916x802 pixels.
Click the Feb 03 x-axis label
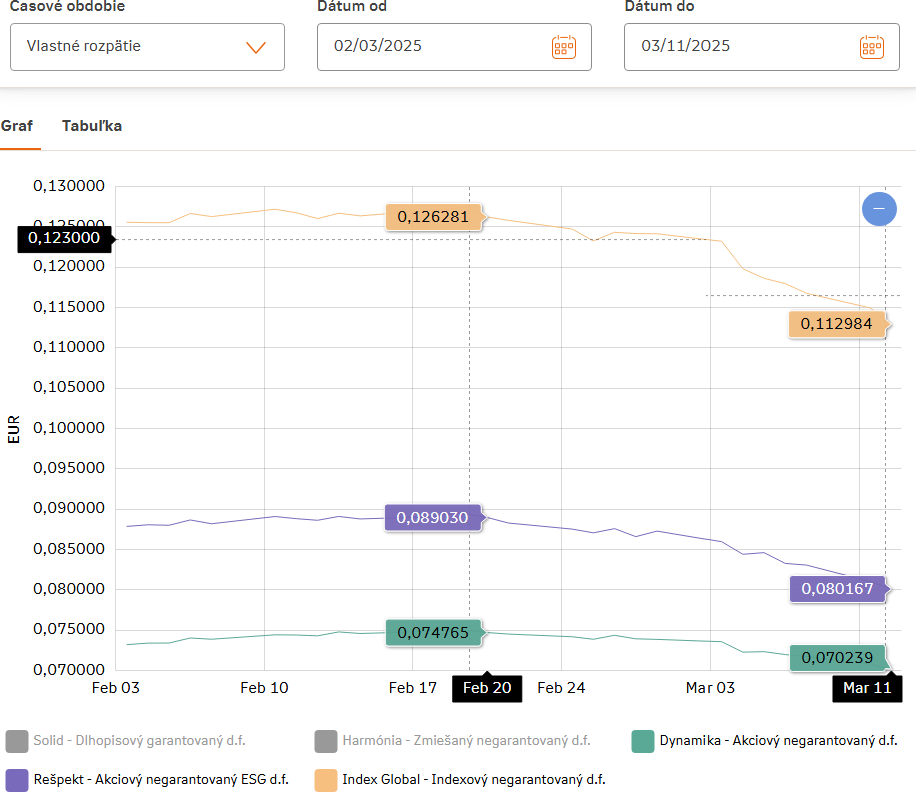pyautogui.click(x=116, y=688)
